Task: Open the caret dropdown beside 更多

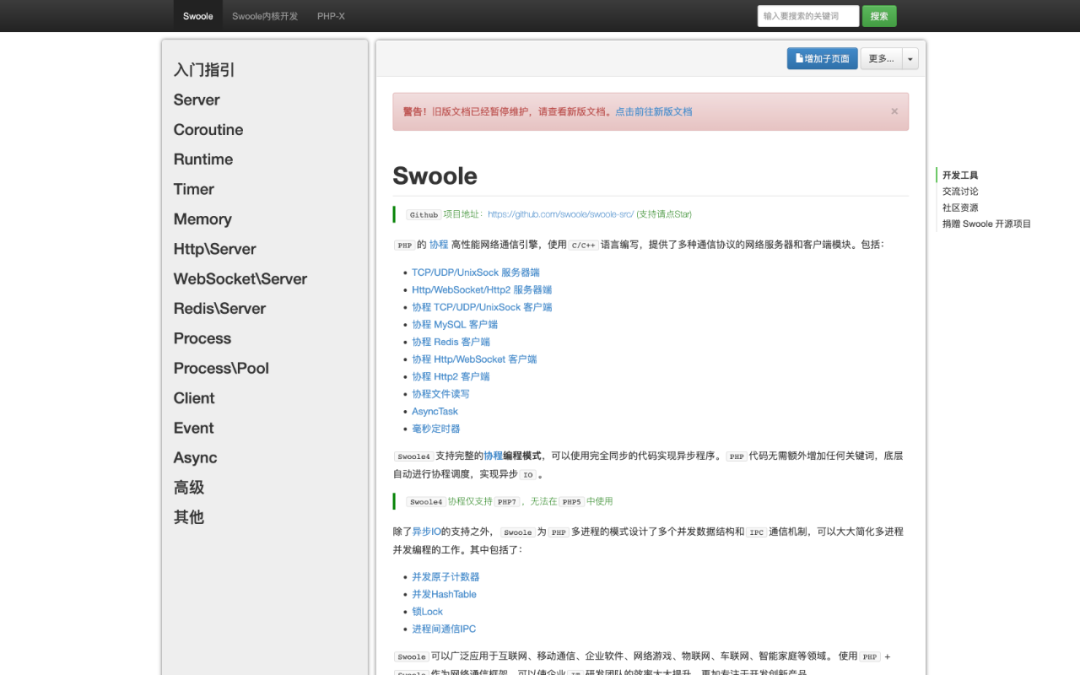Action: [x=910, y=59]
